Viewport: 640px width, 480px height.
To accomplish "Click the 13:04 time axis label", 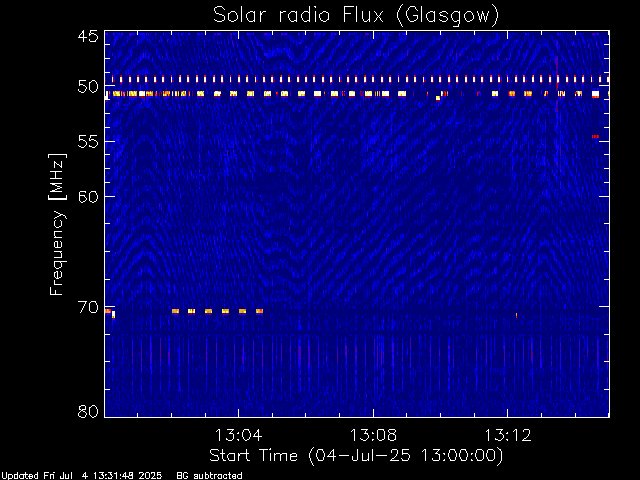I will pos(238,435).
